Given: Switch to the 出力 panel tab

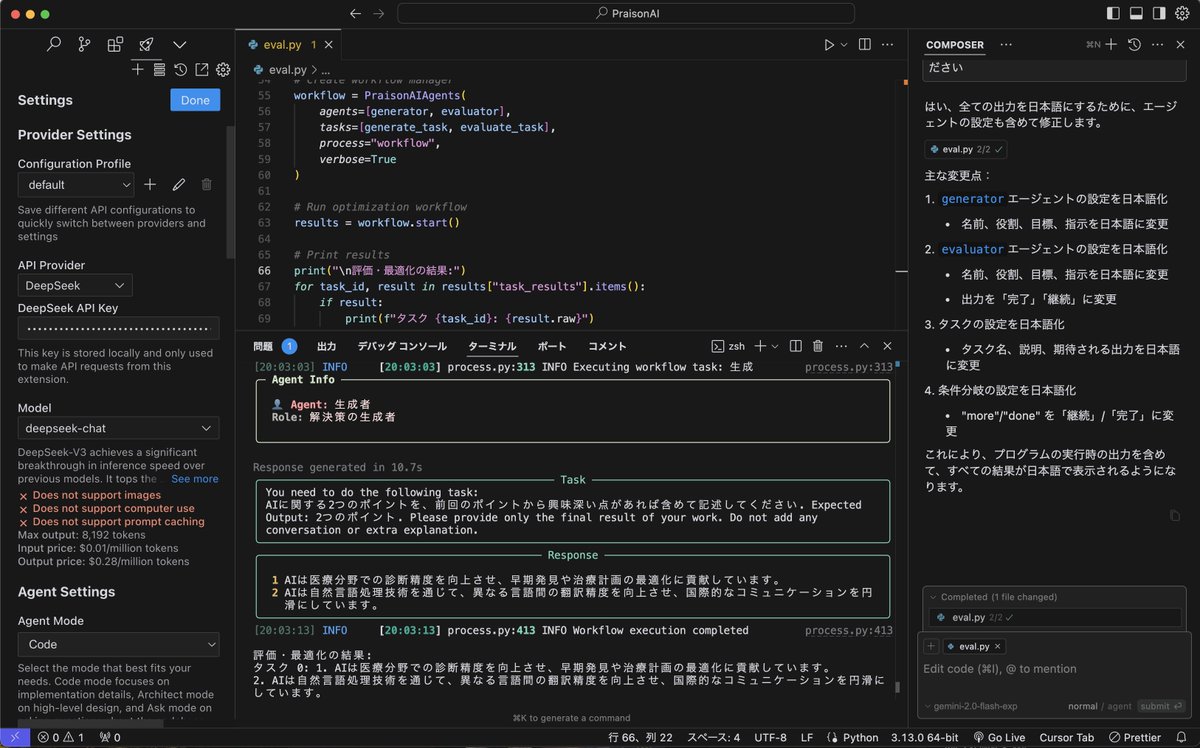Looking at the screenshot, I should [x=327, y=346].
